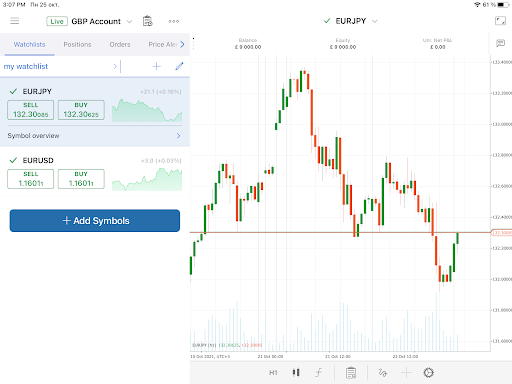Image resolution: width=512 pixels, height=384 pixels.
Task: Expand chart to fullscreen
Action: pyautogui.click(x=500, y=21)
